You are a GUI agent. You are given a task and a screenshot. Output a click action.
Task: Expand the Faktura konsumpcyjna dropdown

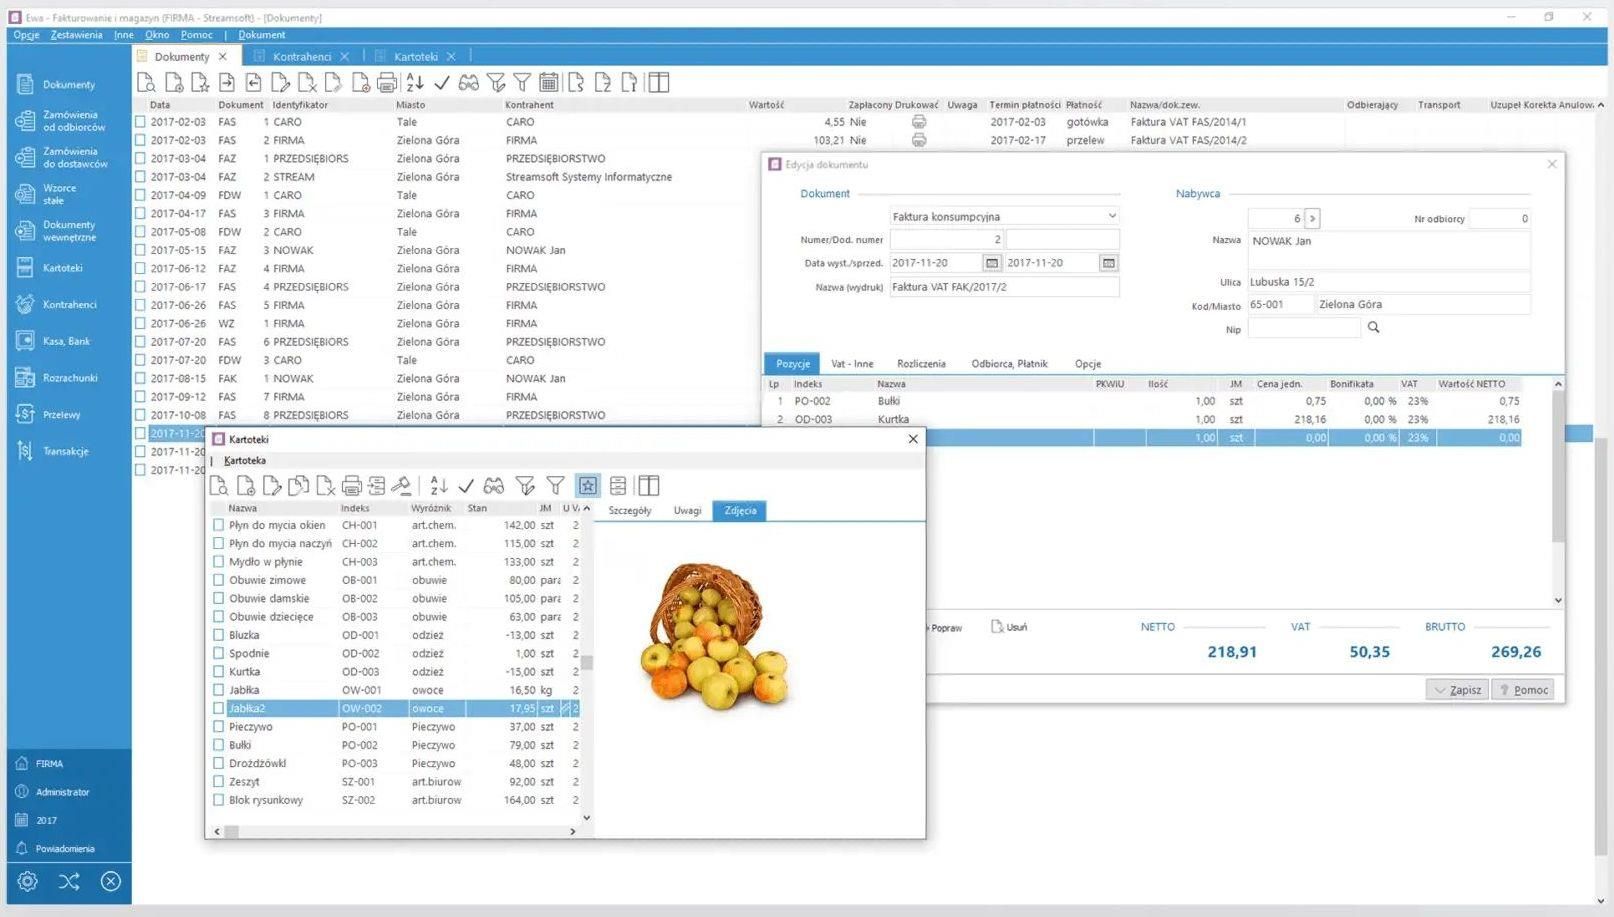tap(1111, 216)
